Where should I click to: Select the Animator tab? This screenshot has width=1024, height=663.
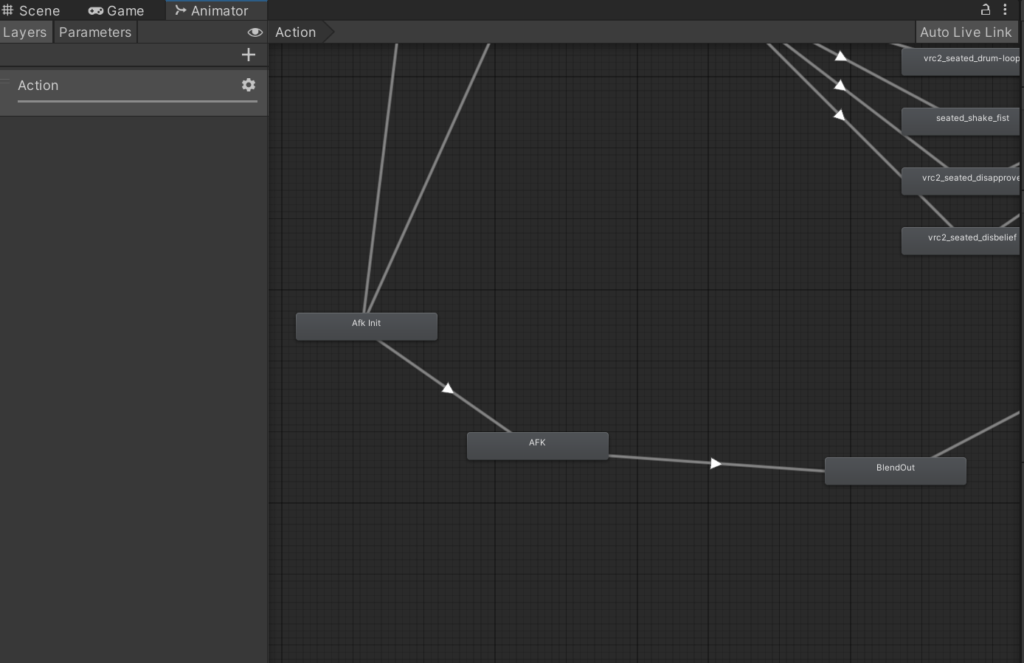212,10
